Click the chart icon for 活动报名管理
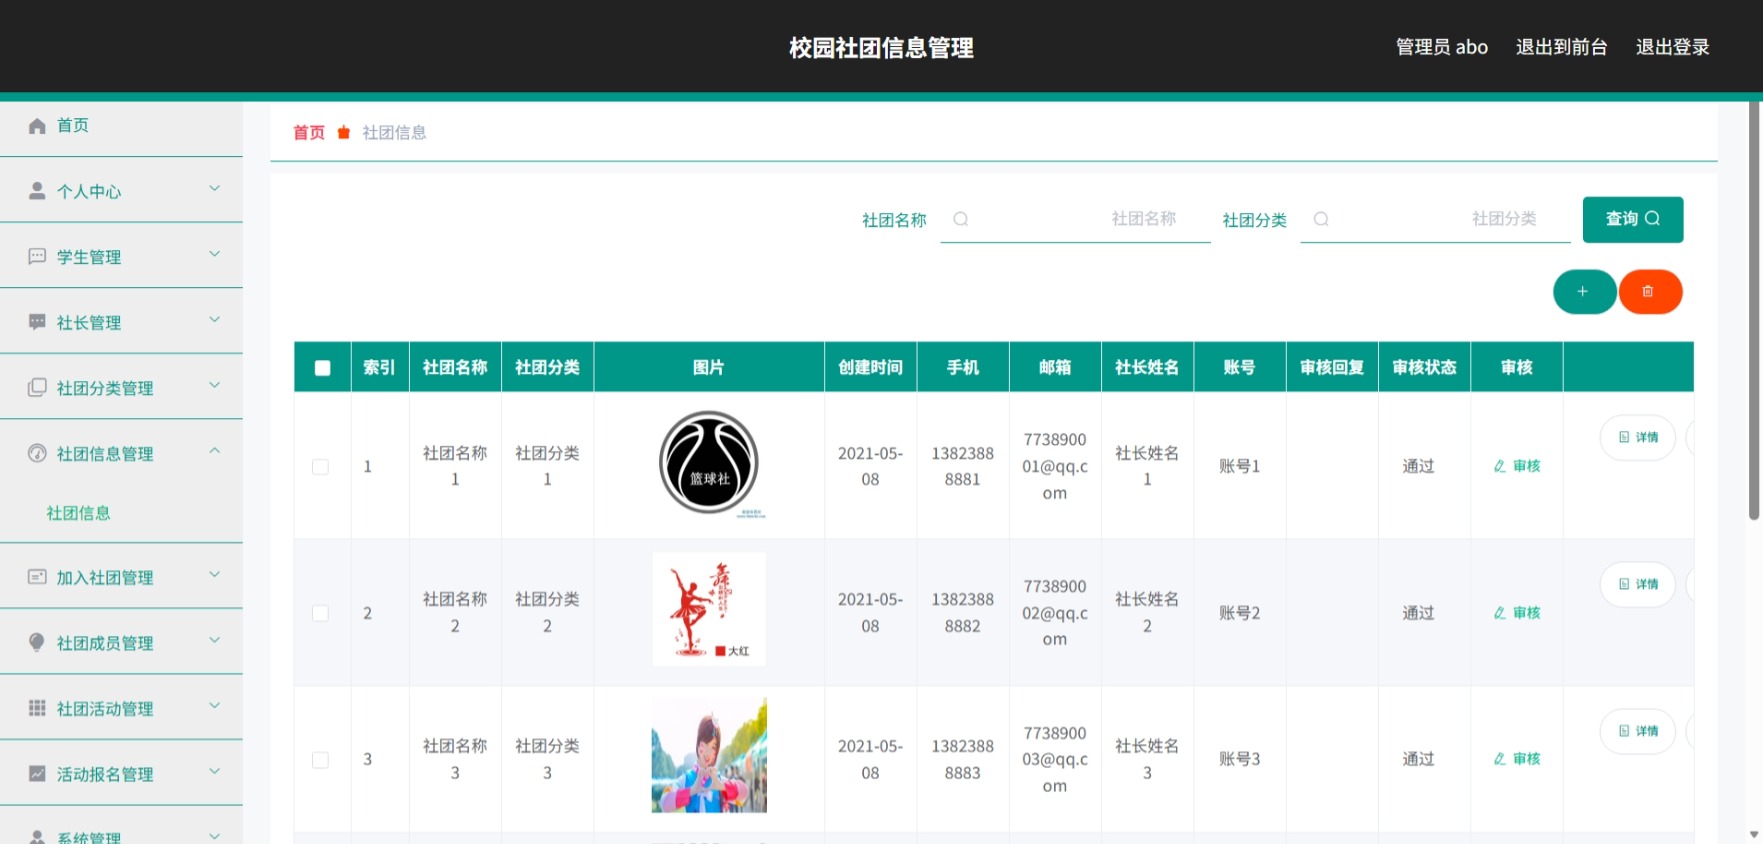This screenshot has height=844, width=1763. [x=37, y=774]
